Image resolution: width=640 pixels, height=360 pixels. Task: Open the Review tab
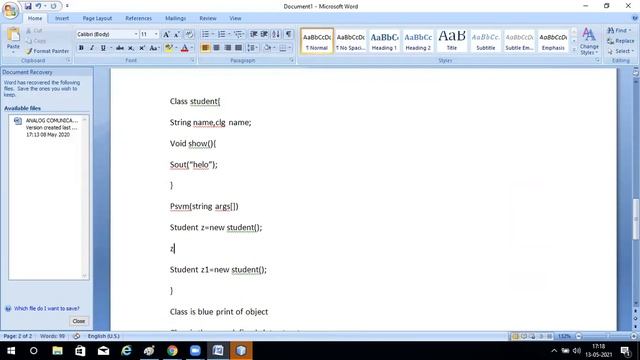click(208, 18)
